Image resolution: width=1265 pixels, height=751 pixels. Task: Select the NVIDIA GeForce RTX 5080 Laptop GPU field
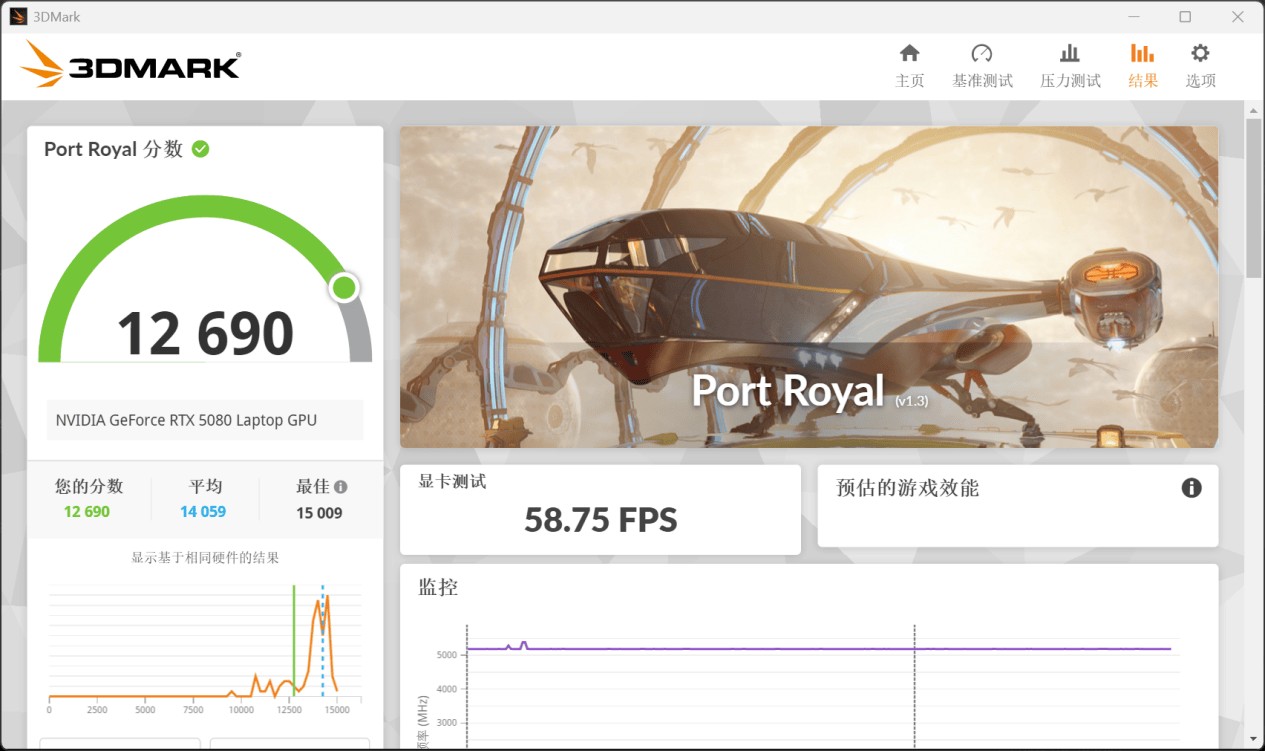coord(205,420)
